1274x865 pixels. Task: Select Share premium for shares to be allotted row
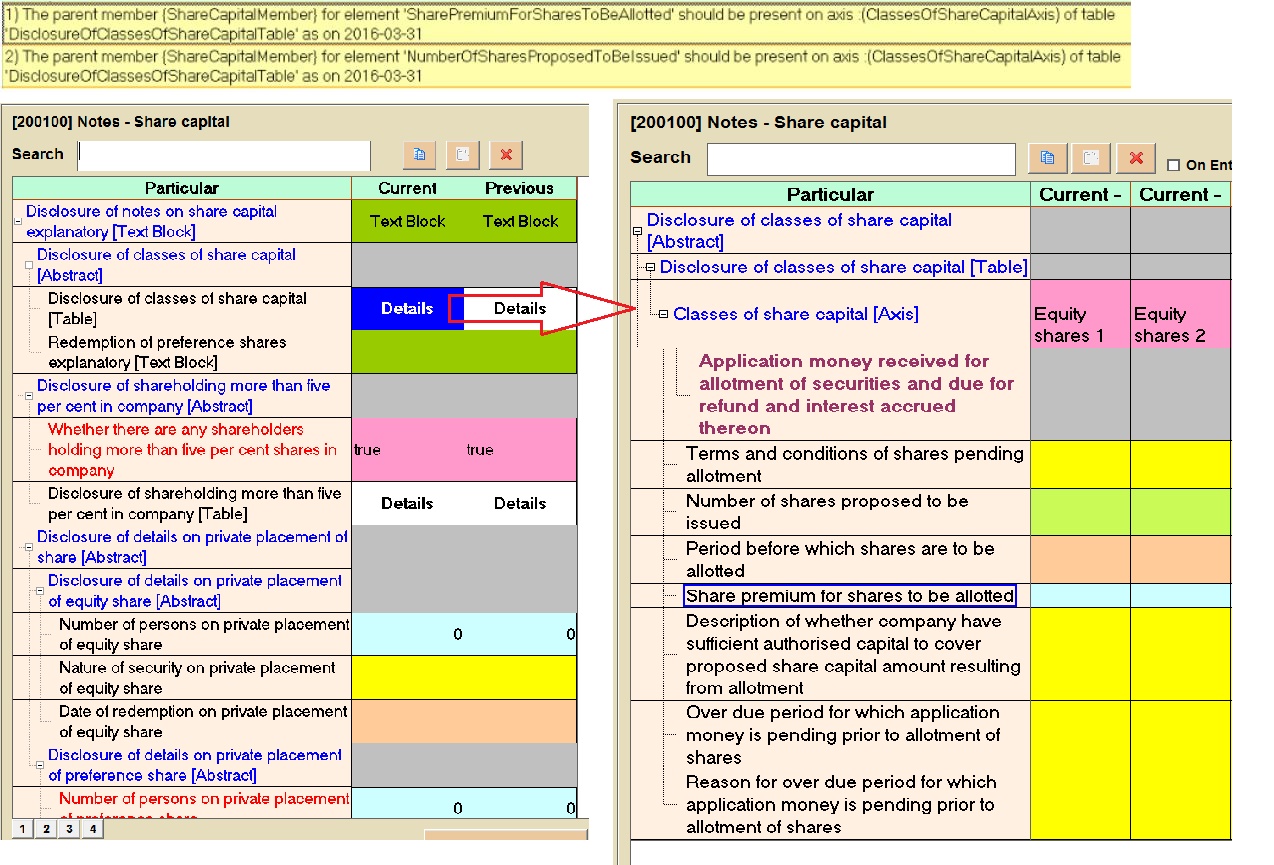(849, 596)
